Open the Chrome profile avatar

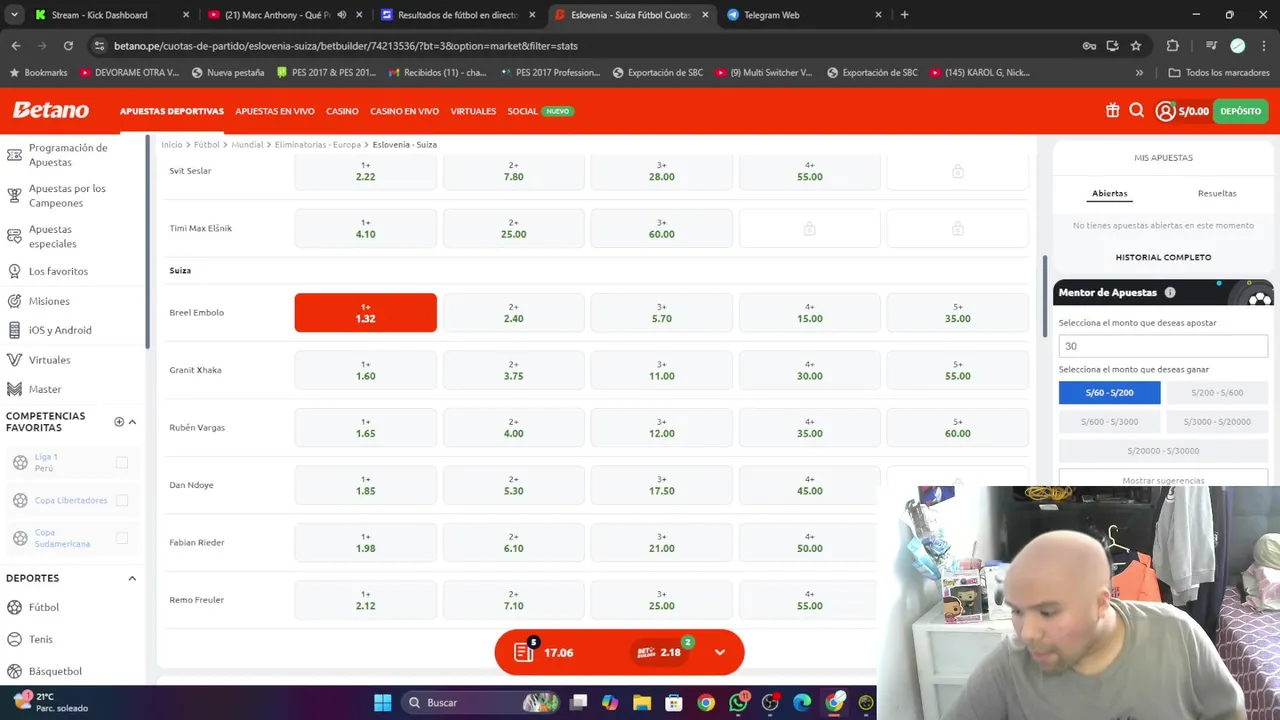pyautogui.click(x=1237, y=45)
